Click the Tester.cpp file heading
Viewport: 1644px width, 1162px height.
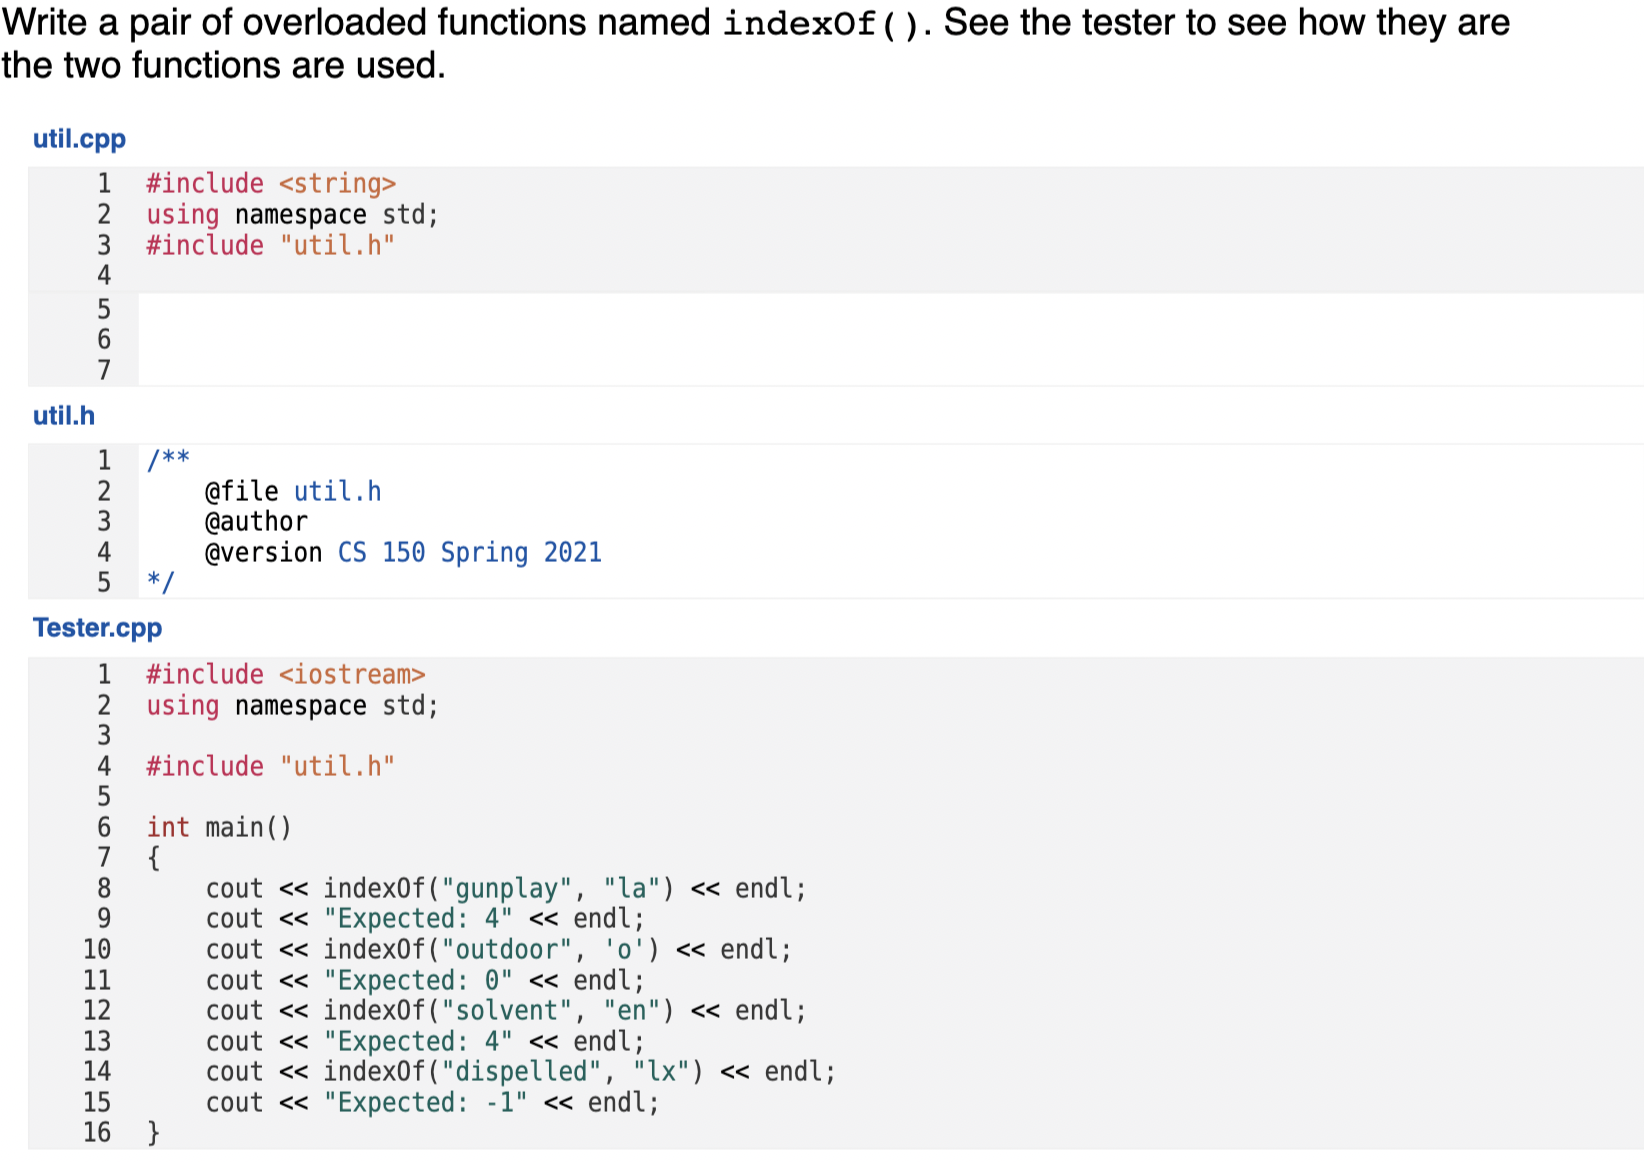(97, 628)
